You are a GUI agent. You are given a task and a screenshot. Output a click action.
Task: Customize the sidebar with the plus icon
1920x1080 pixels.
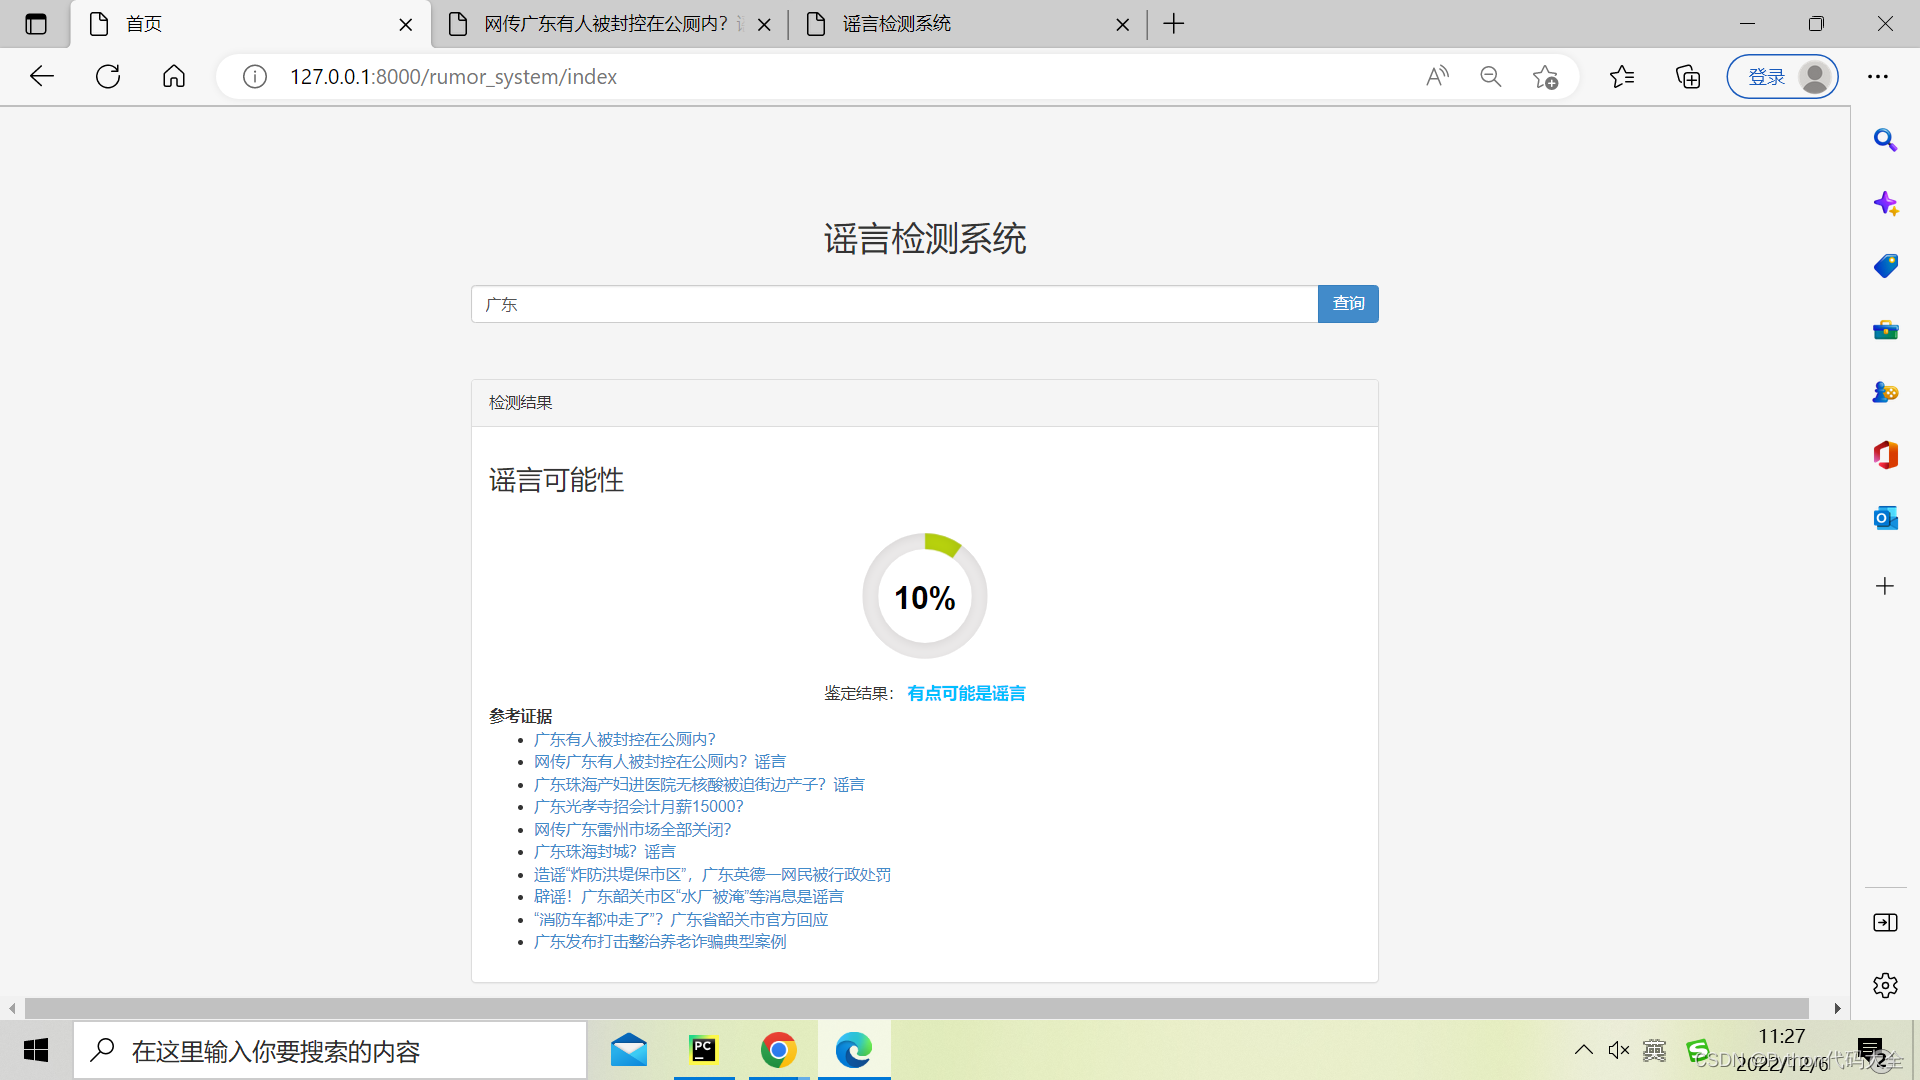click(x=1885, y=586)
